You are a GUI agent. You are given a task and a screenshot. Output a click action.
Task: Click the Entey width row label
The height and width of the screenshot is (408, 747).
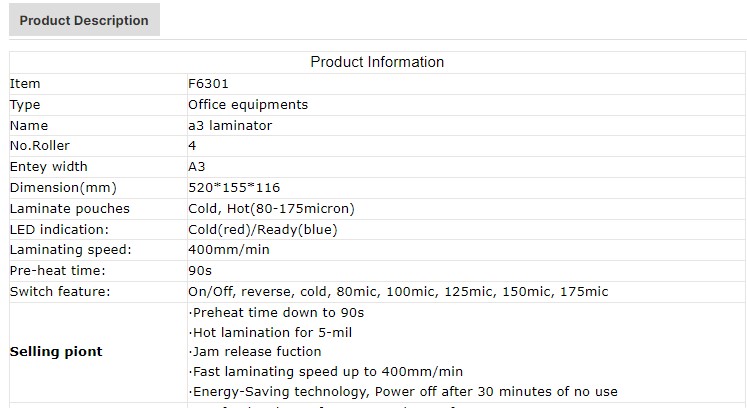(x=48, y=167)
